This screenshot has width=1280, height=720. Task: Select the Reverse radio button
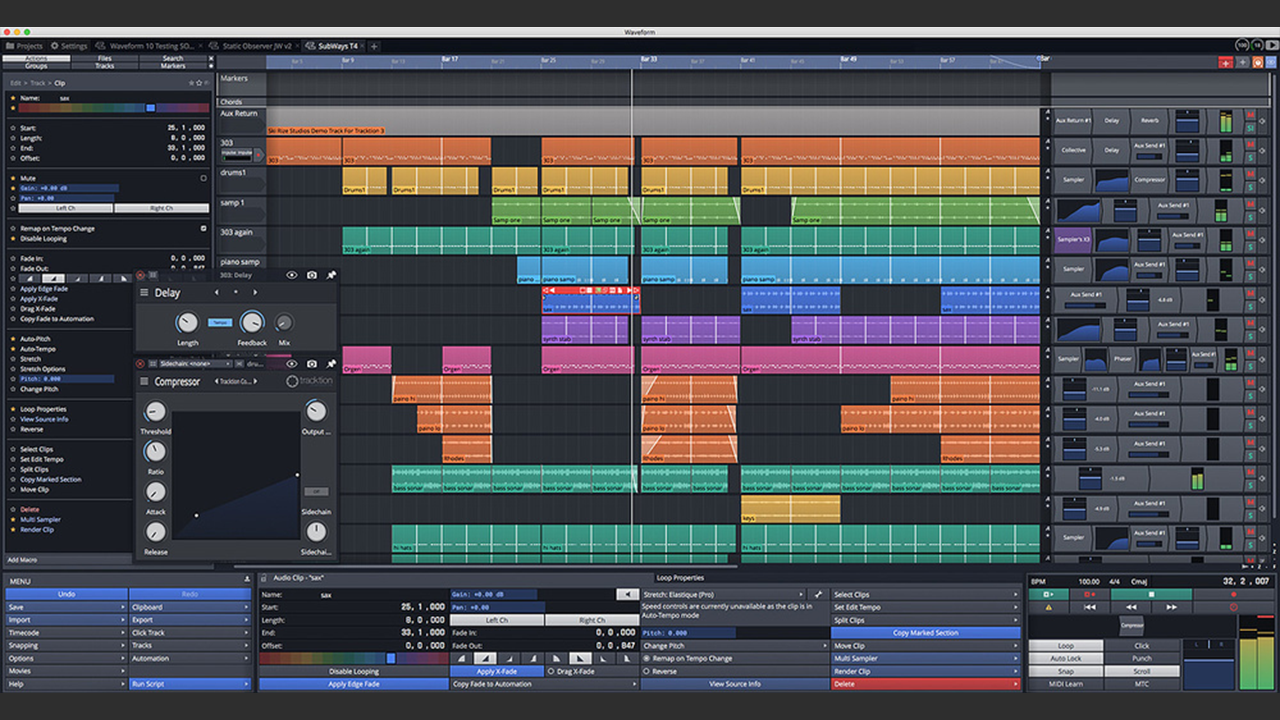[646, 671]
